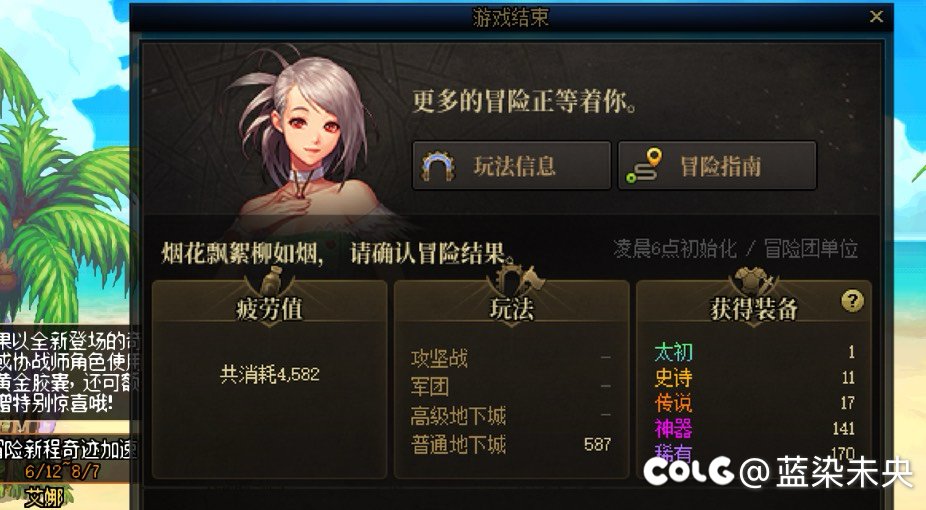Viewport: 926px width, 510px height.
Task: Open the 冒险指南 adventure guide button
Action: click(718, 166)
